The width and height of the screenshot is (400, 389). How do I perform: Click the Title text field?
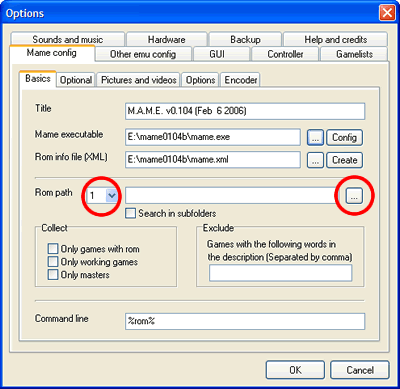[245, 111]
